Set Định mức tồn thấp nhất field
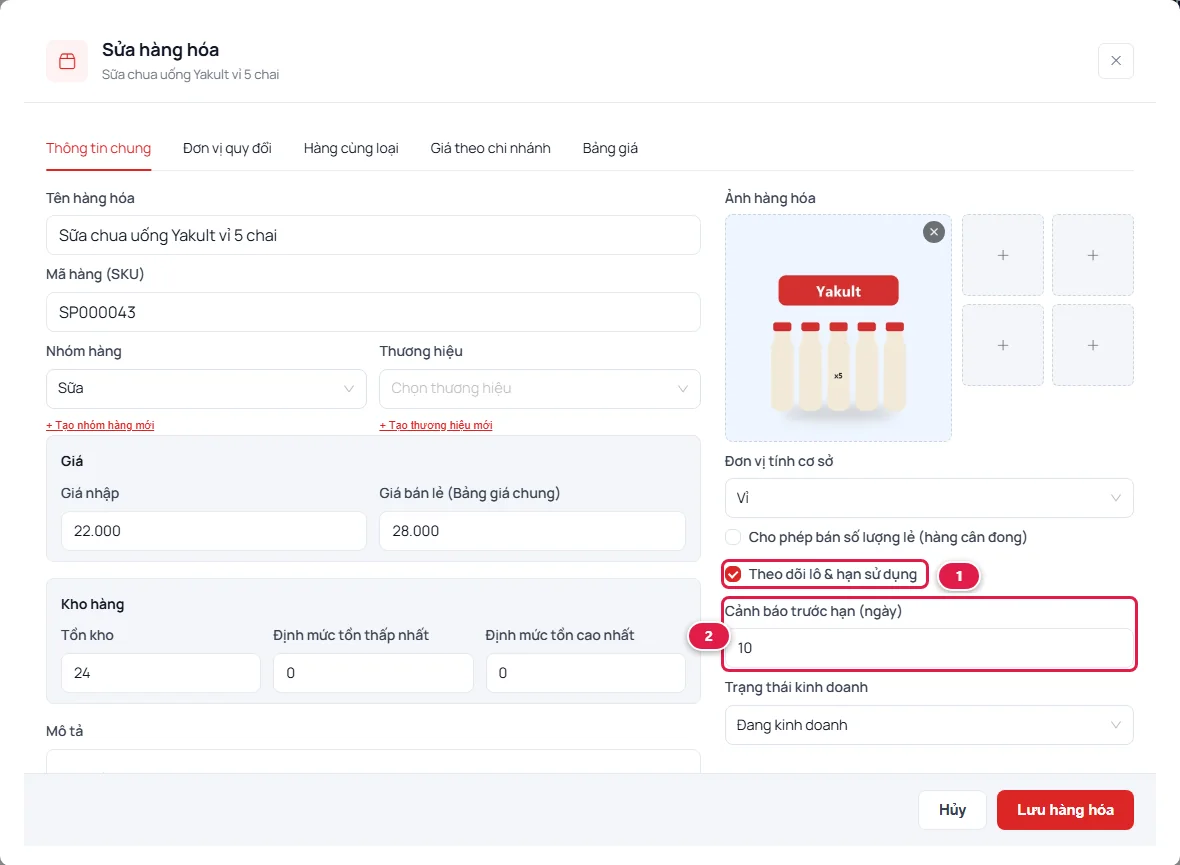Viewport: 1180px width, 865px height. coord(373,673)
